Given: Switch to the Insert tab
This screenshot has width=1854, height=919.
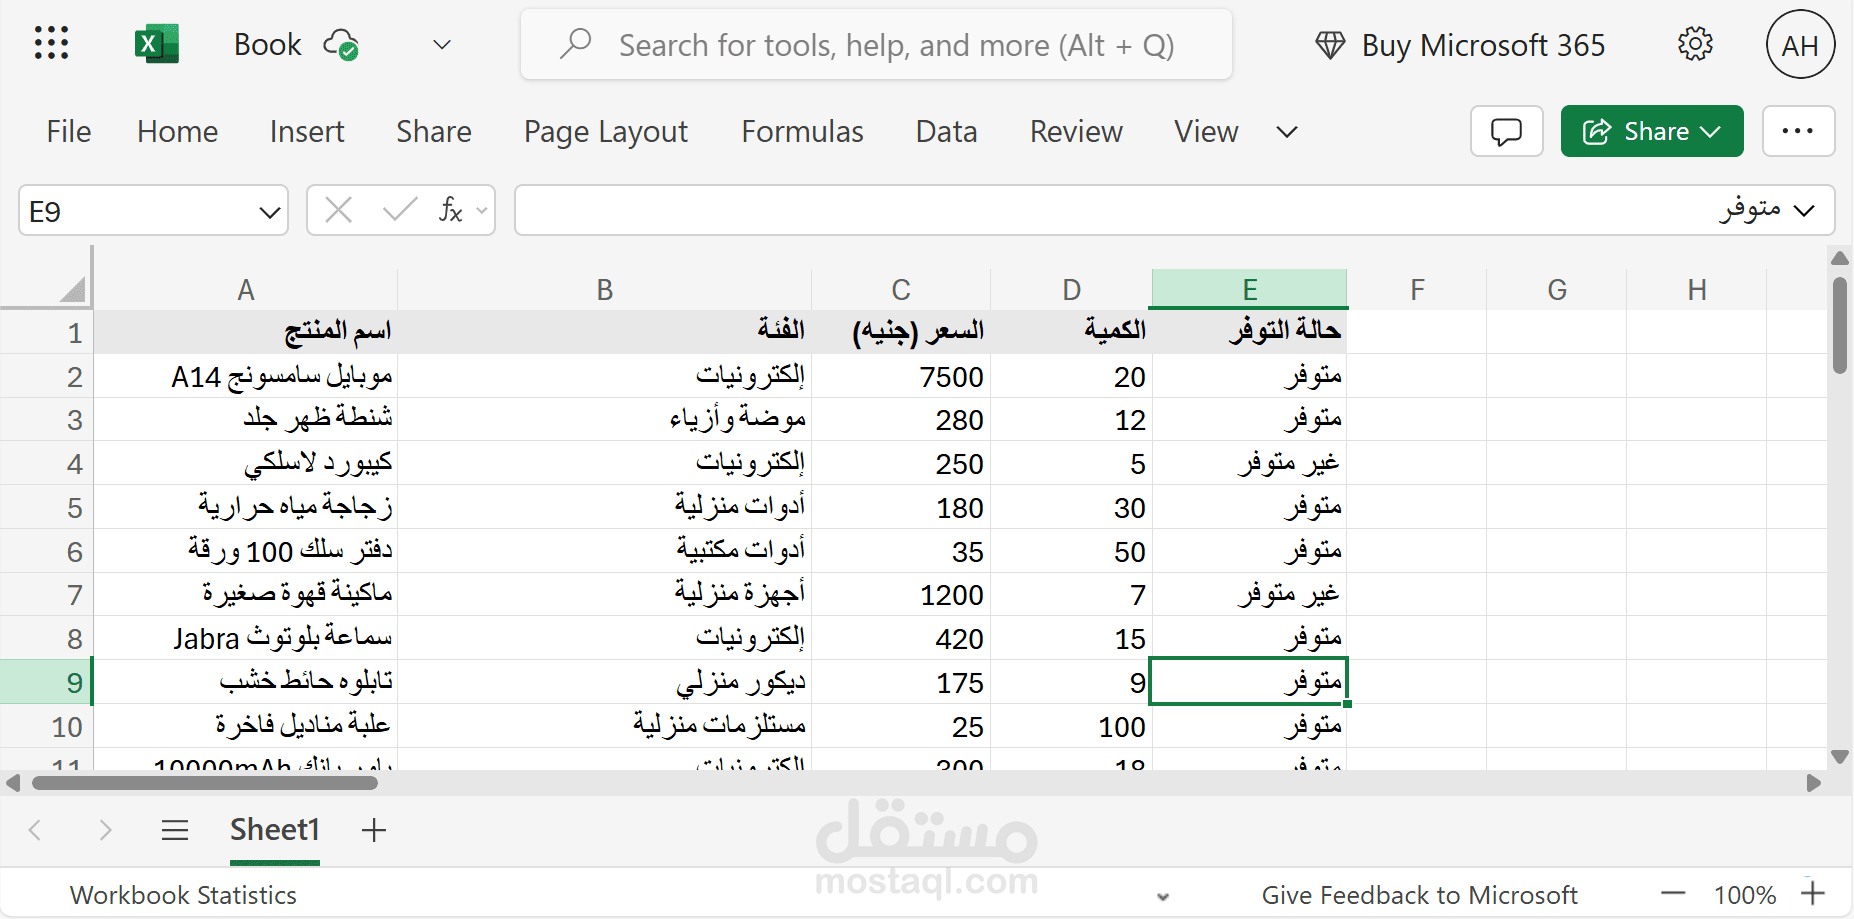Looking at the screenshot, I should coord(307,132).
